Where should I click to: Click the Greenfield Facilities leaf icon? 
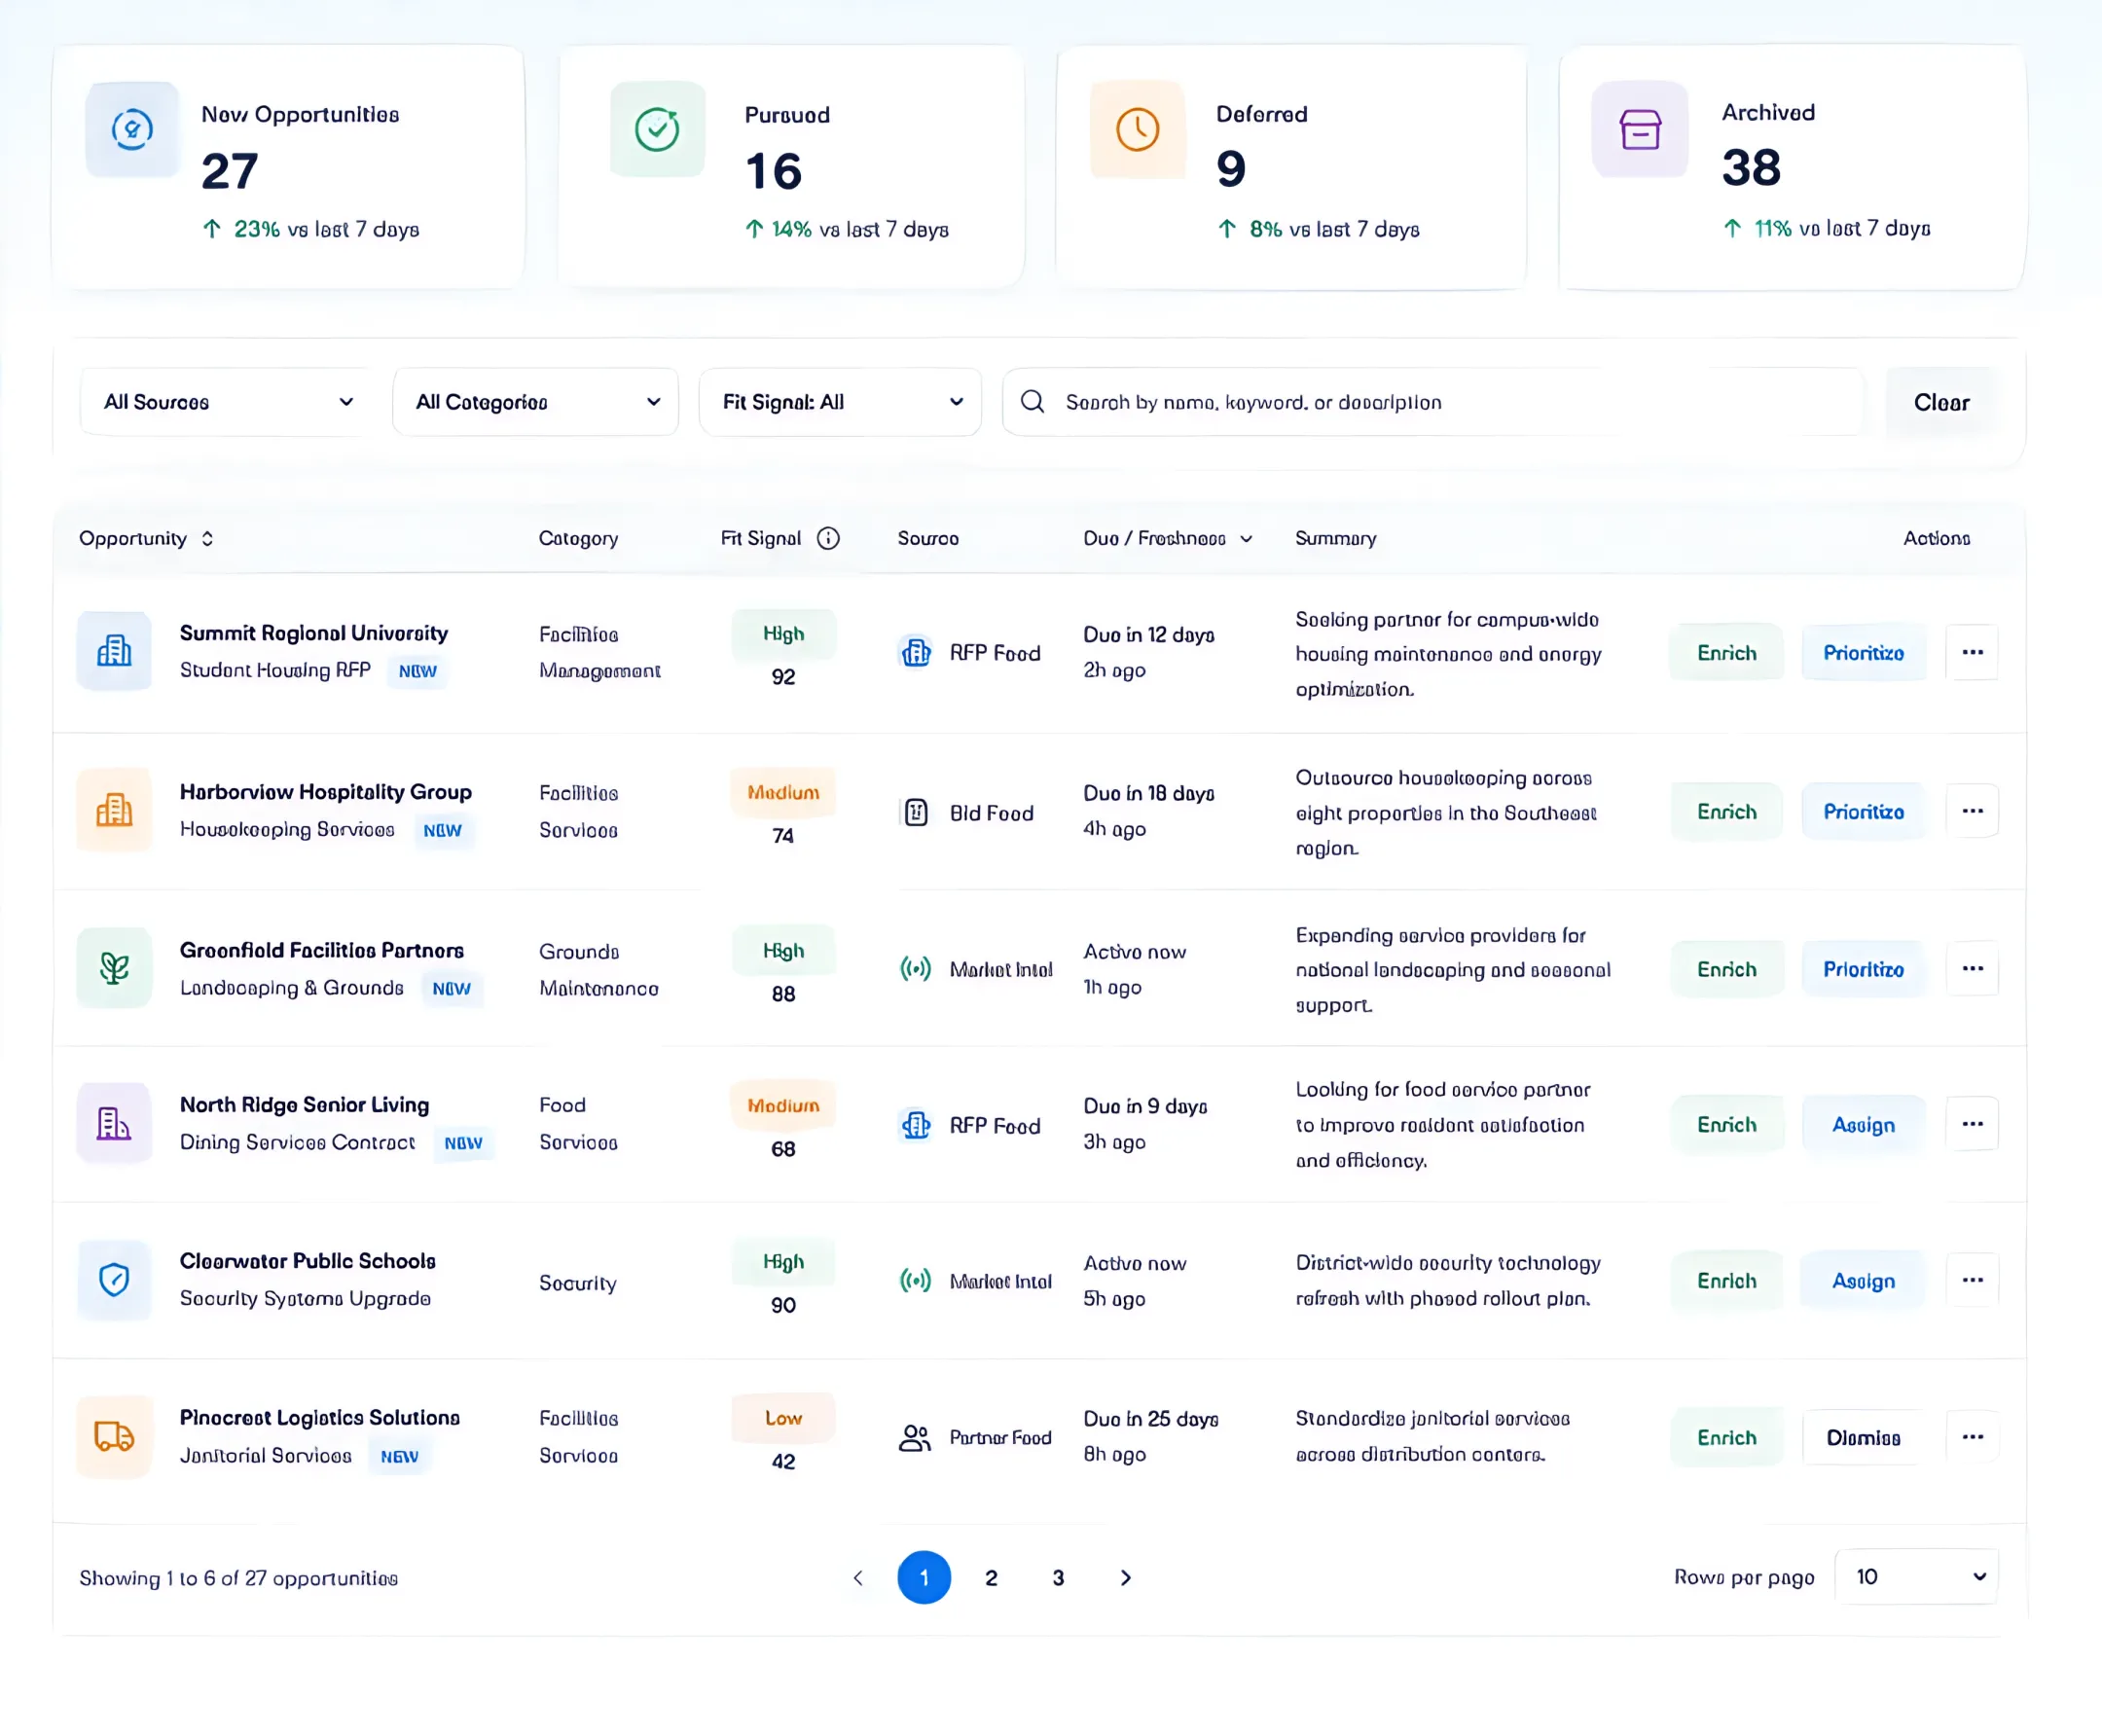pyautogui.click(x=114, y=967)
